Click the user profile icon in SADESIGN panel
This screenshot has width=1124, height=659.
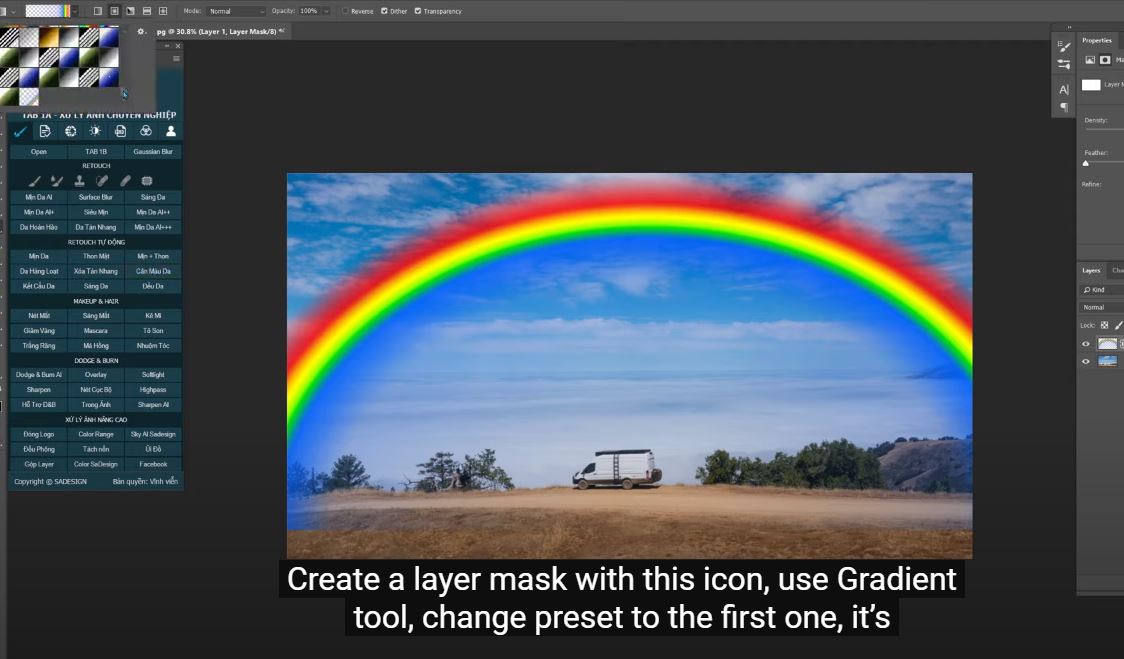pyautogui.click(x=170, y=131)
